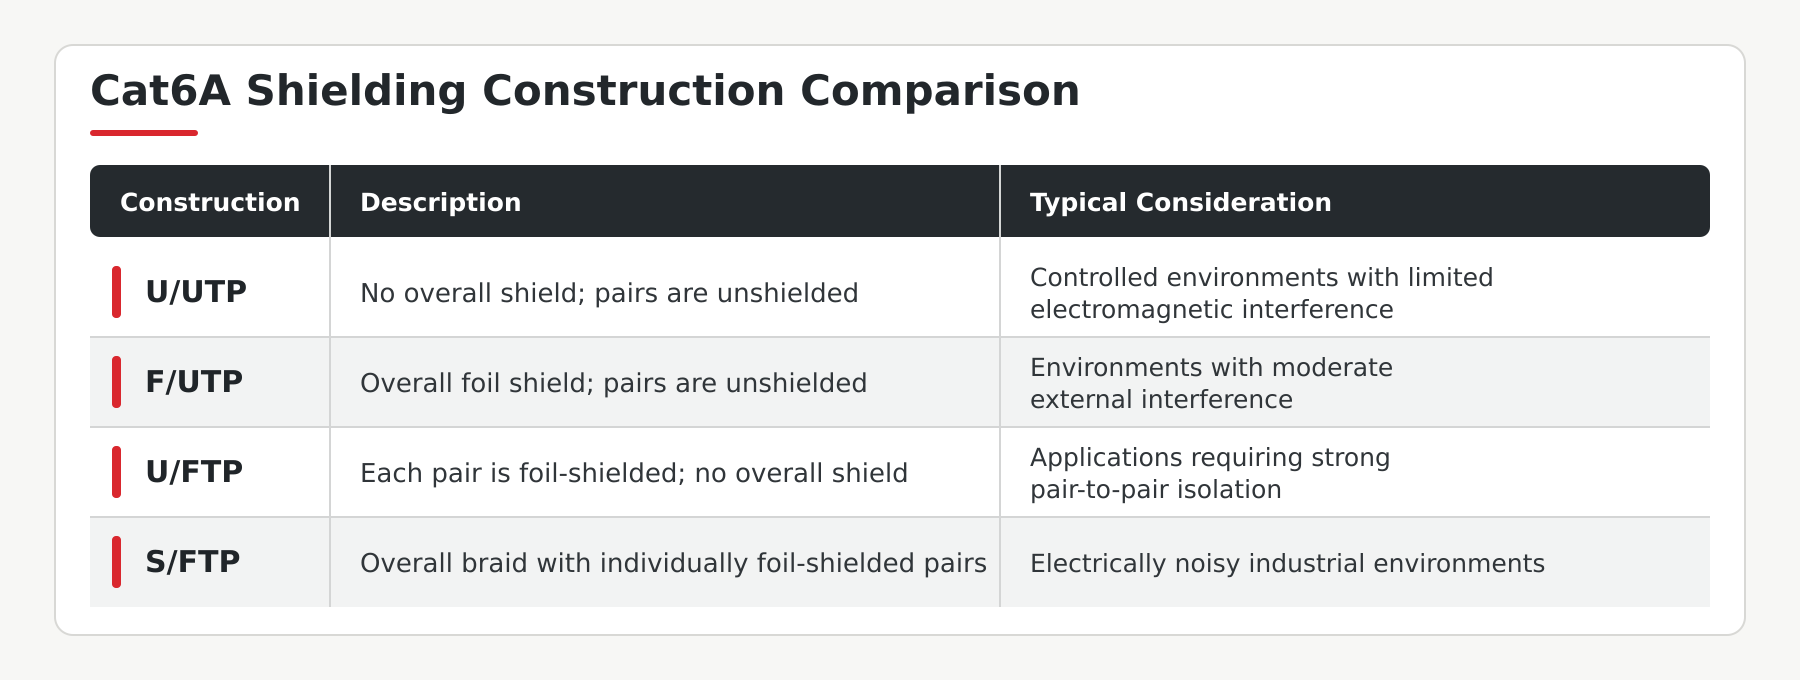This screenshot has width=1800, height=680.
Task: Select 'No overall shield; pairs are unshielded' text
Action: tap(609, 293)
